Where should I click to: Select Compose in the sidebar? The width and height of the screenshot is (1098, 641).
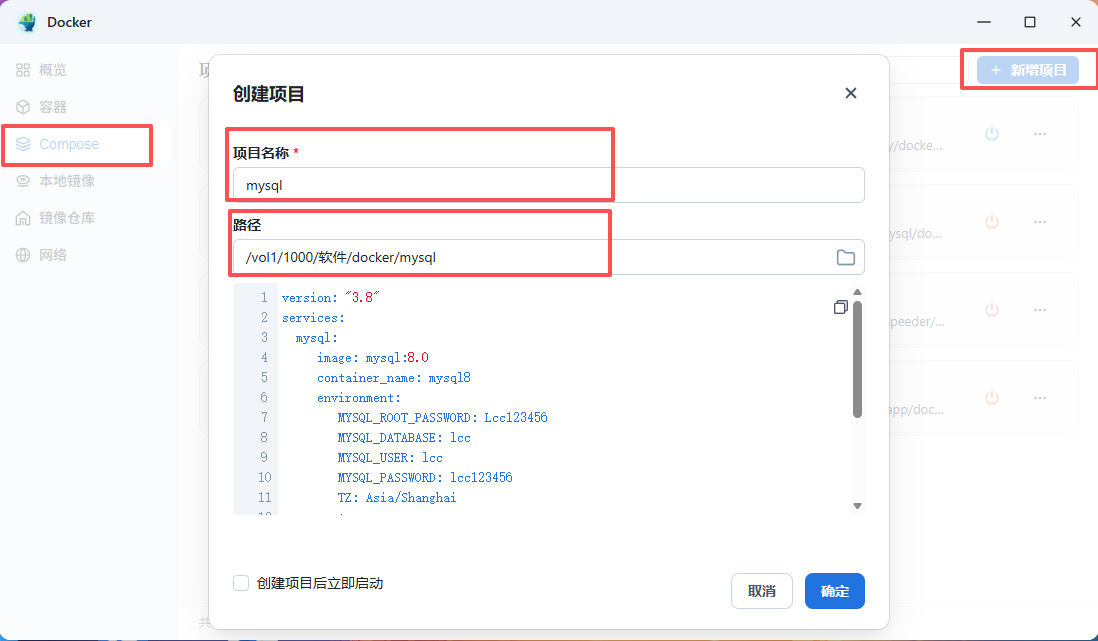[57, 144]
